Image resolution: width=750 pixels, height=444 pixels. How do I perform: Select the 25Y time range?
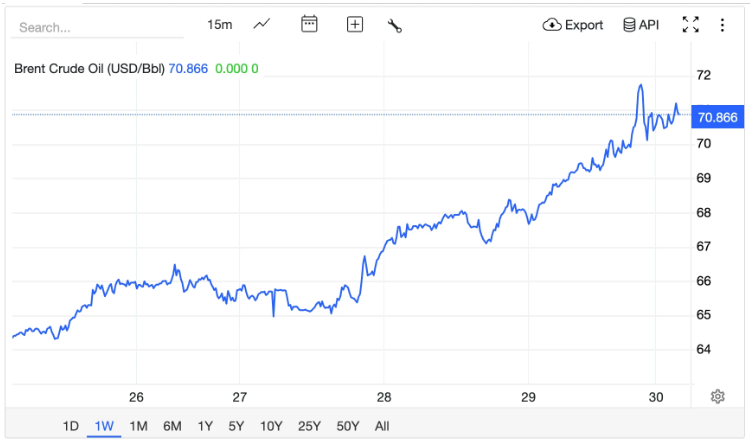click(x=310, y=426)
